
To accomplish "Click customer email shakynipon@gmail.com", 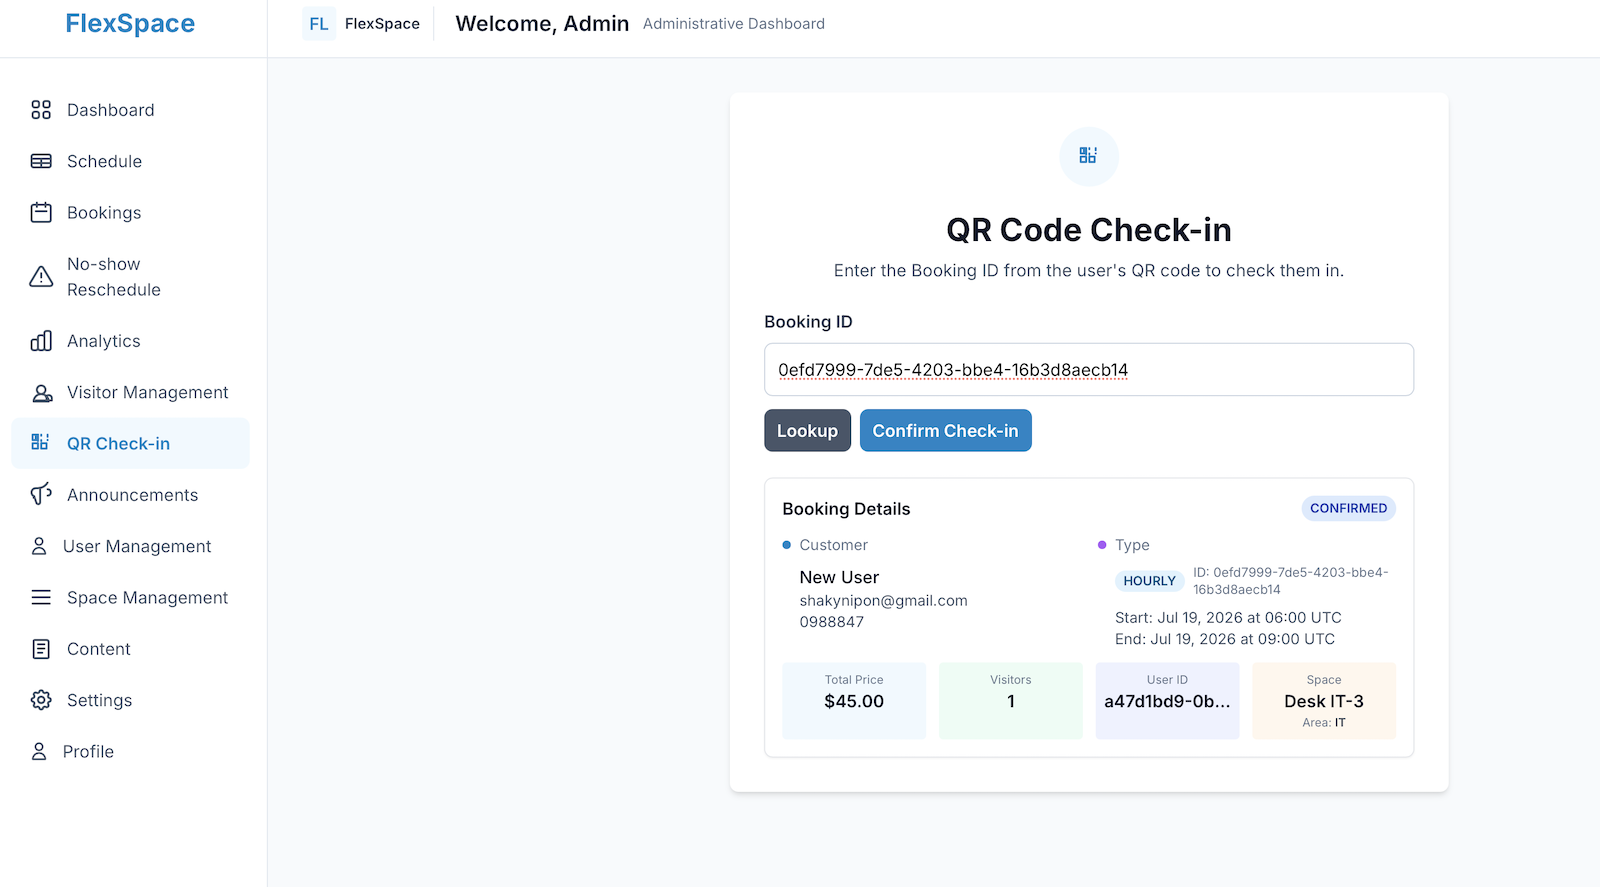I will (883, 601).
